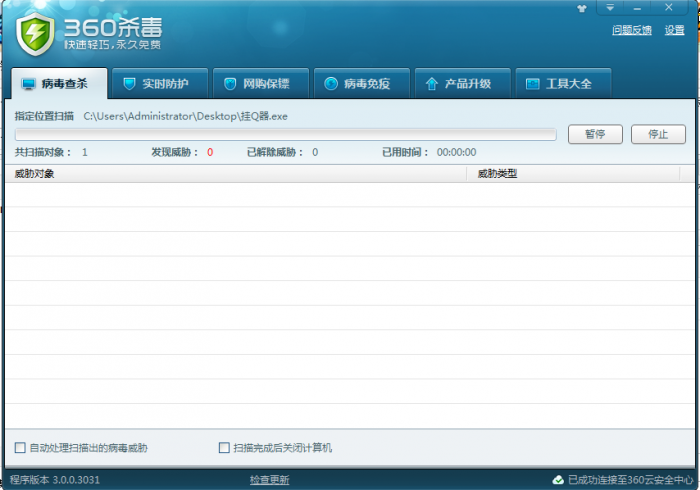Click the toolbox icon on 工具大全 tab
This screenshot has width=700, height=490.
tap(533, 84)
